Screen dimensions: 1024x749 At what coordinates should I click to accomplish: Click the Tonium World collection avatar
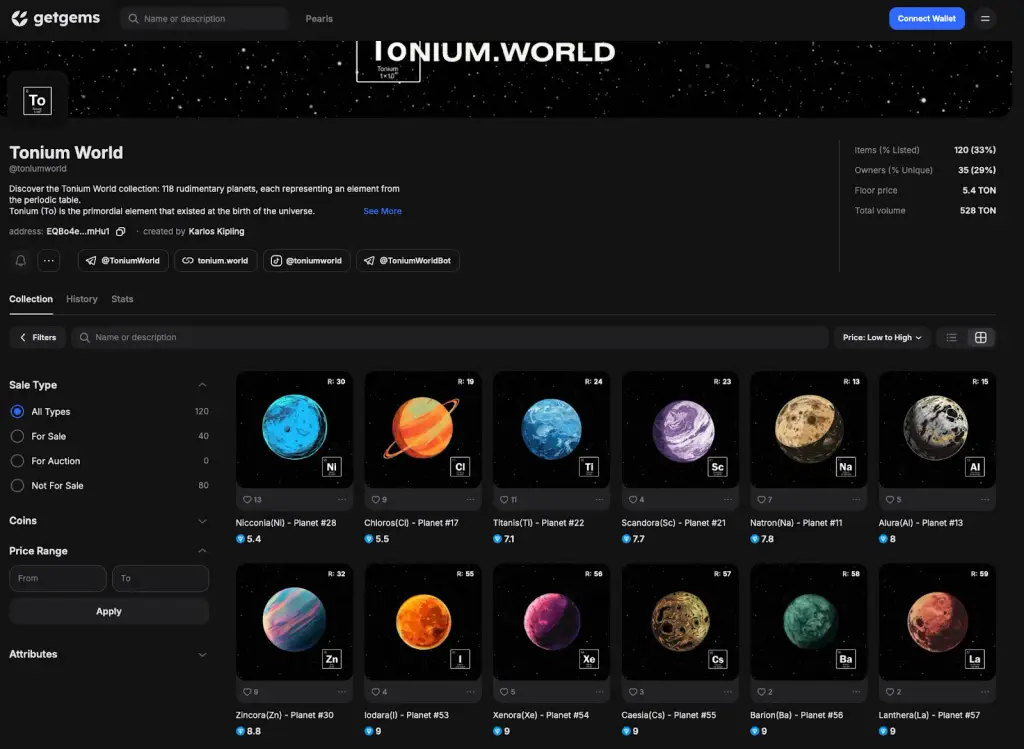click(37, 101)
